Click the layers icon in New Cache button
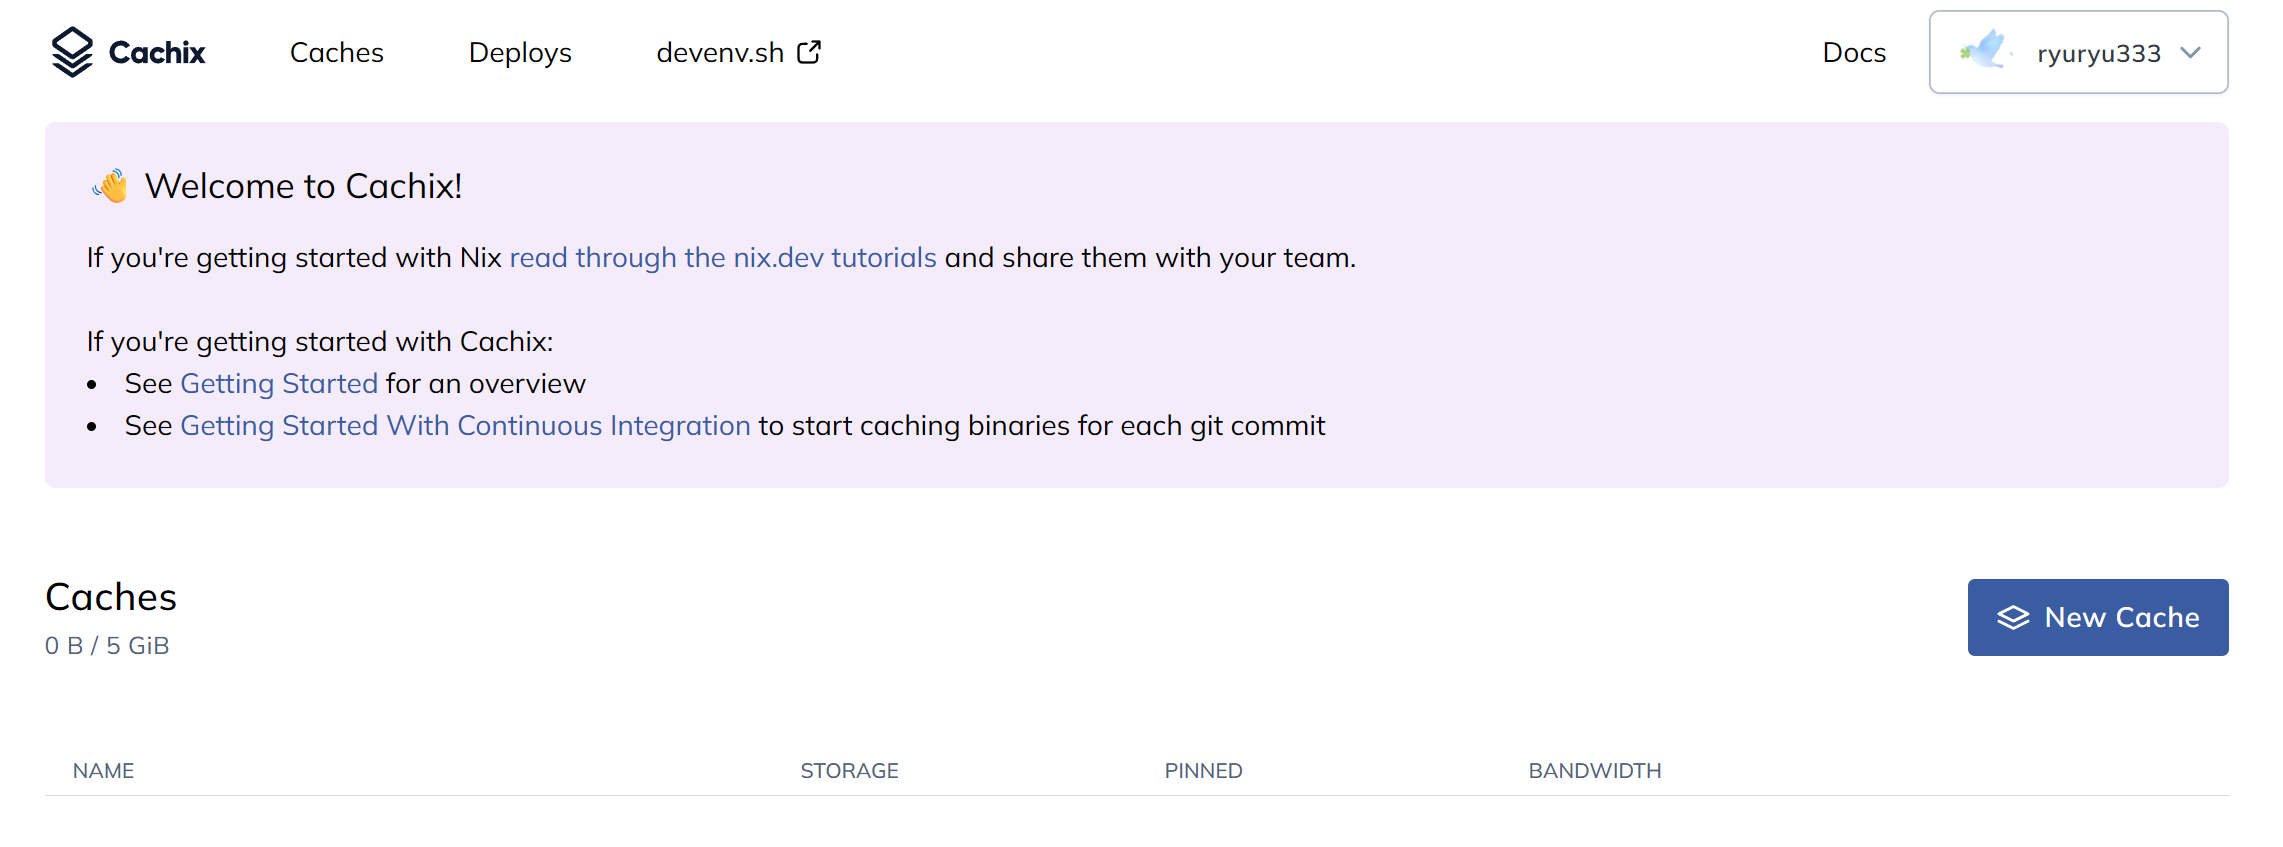2283x847 pixels. click(x=2013, y=618)
